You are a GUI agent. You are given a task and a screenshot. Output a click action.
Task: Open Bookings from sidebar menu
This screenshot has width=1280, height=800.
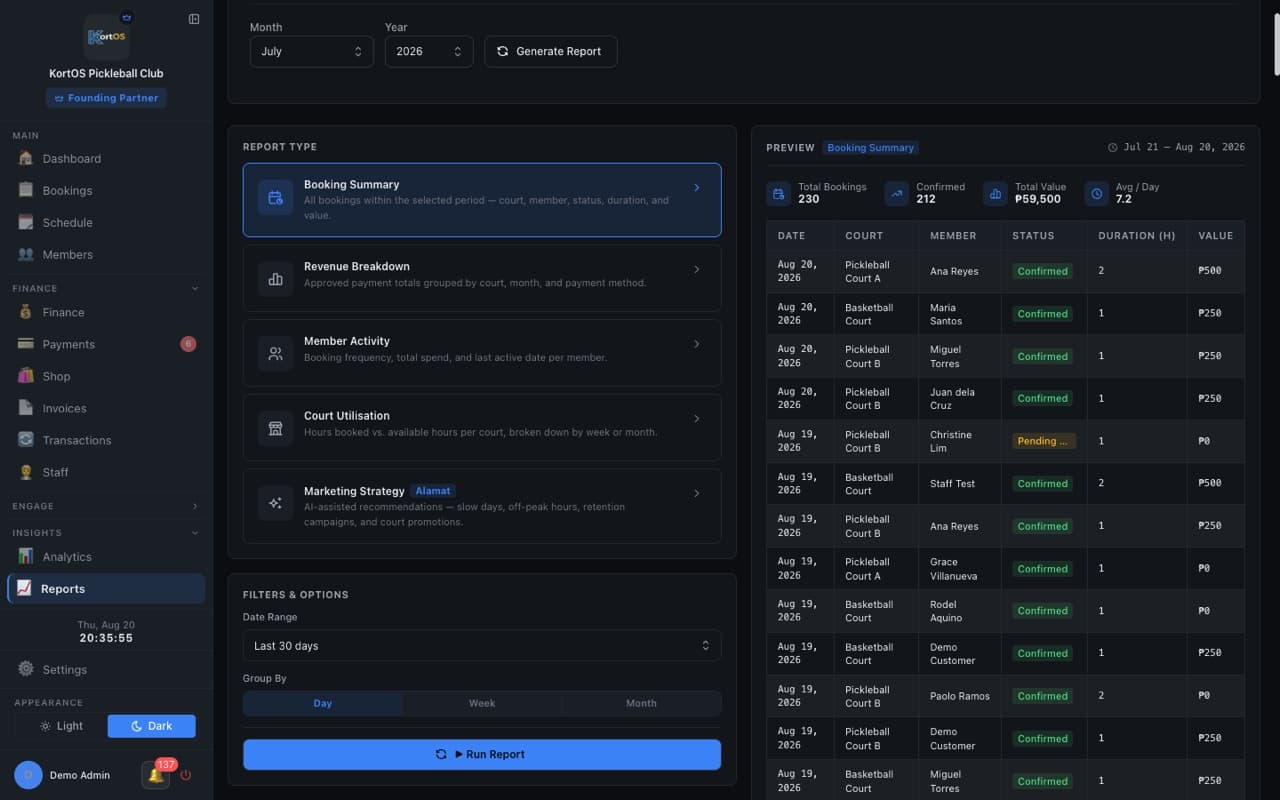pyautogui.click(x=106, y=190)
